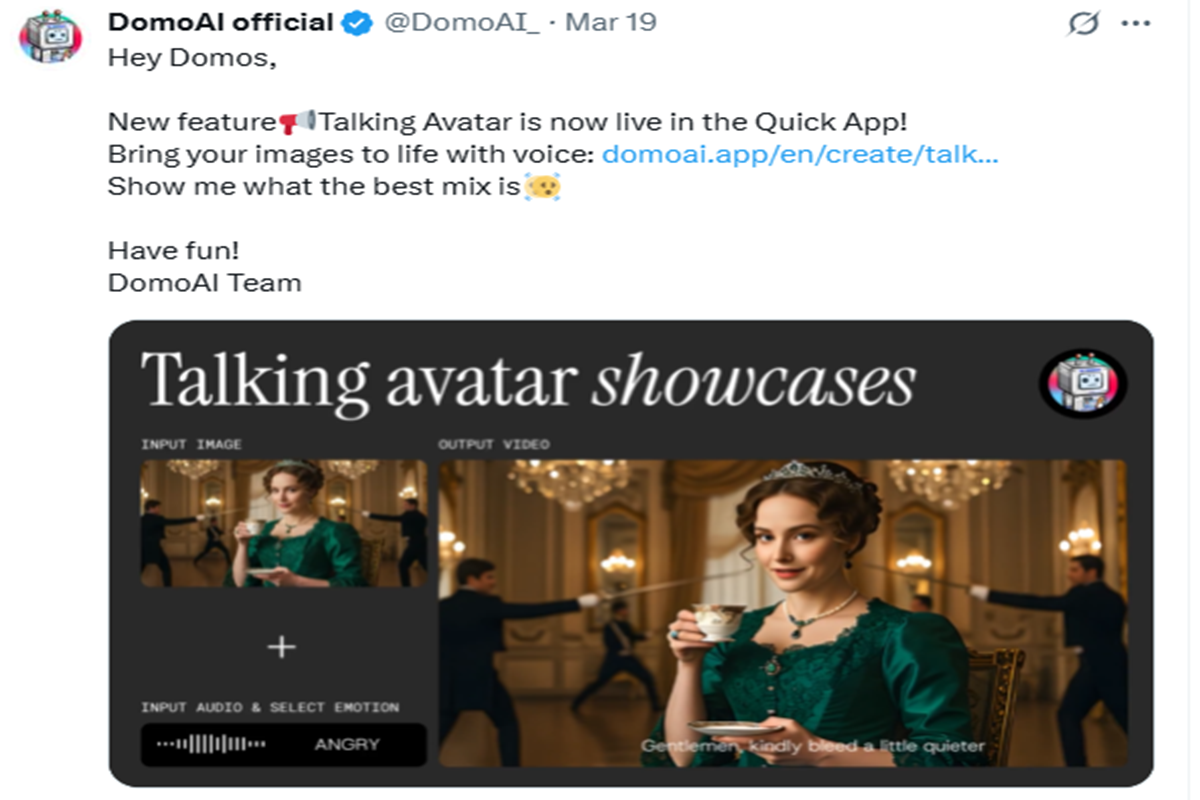The height and width of the screenshot is (800, 1200).
Task: Click the output video preview
Action: [x=782, y=612]
